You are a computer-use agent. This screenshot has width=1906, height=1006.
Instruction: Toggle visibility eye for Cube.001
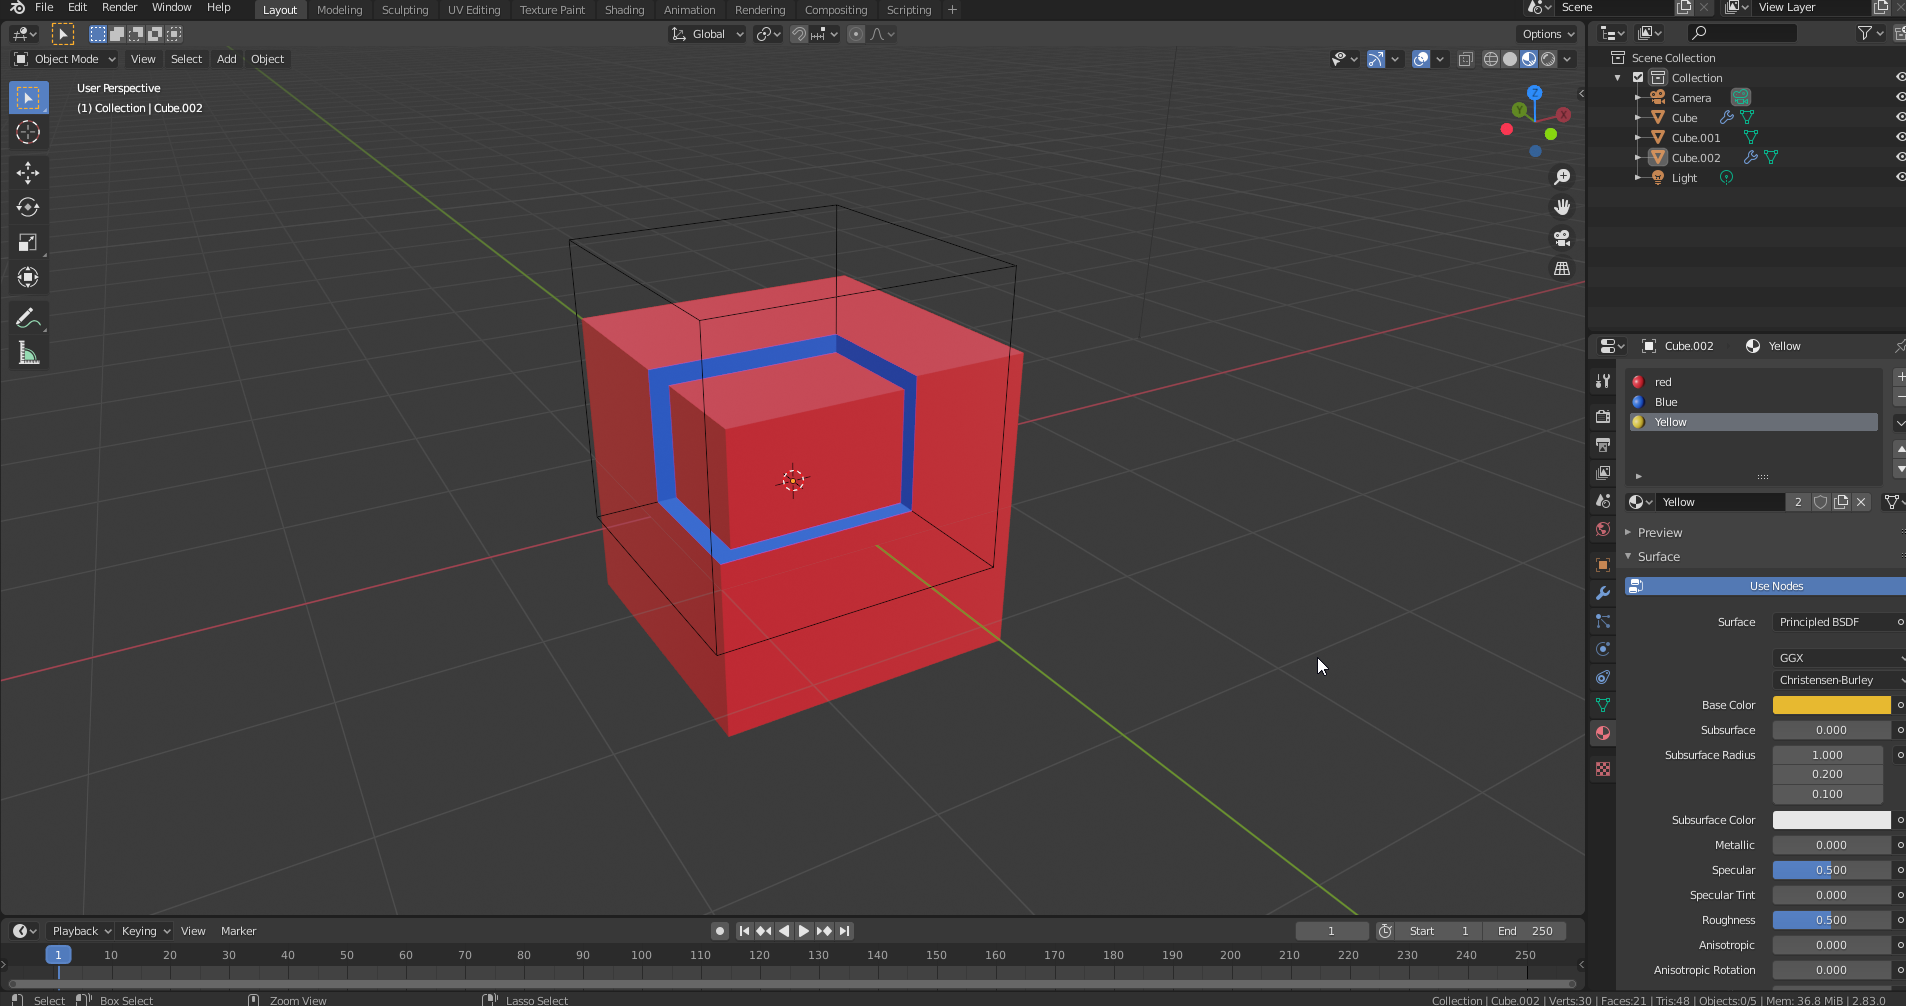click(1900, 137)
